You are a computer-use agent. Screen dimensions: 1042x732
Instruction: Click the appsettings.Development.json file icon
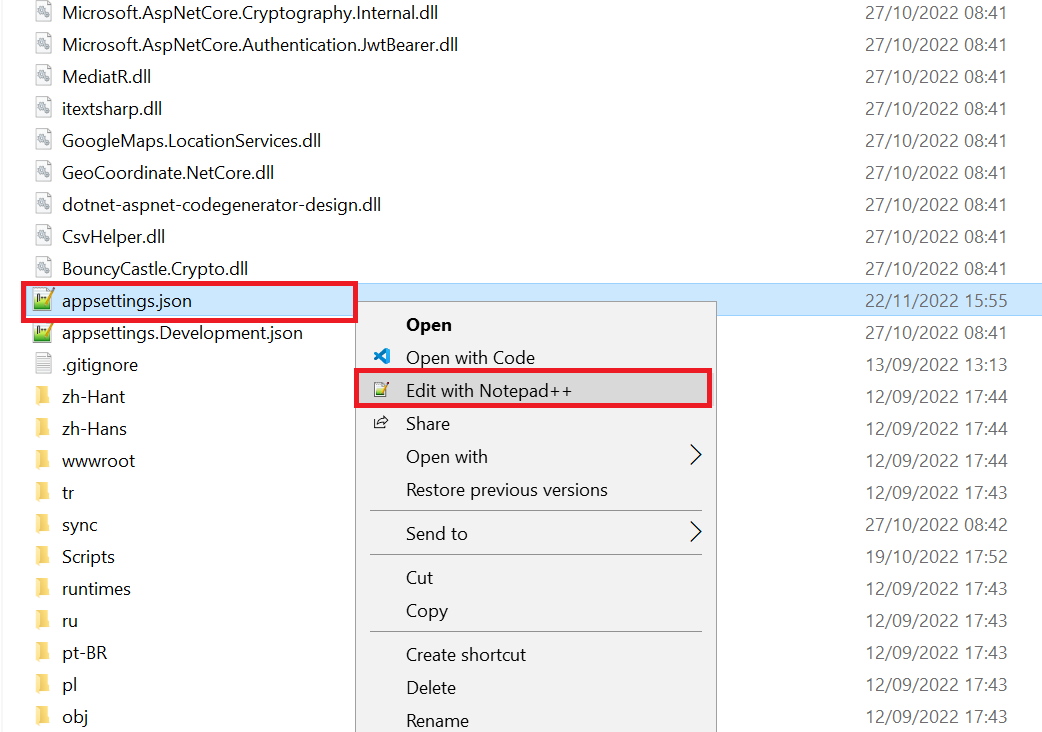click(43, 332)
